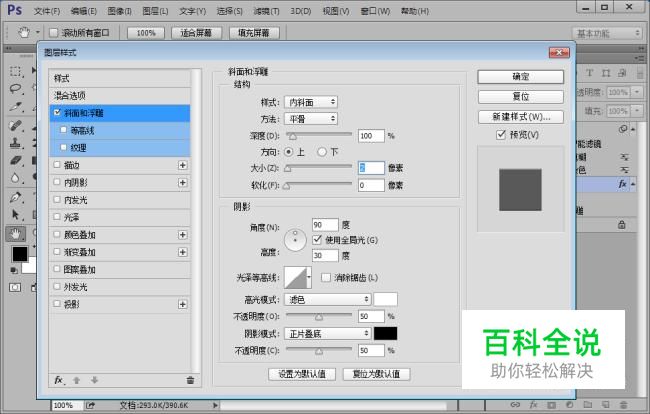Image resolution: width=650 pixels, height=414 pixels.
Task: Click the 新建样式(W)... button
Action: click(521, 117)
